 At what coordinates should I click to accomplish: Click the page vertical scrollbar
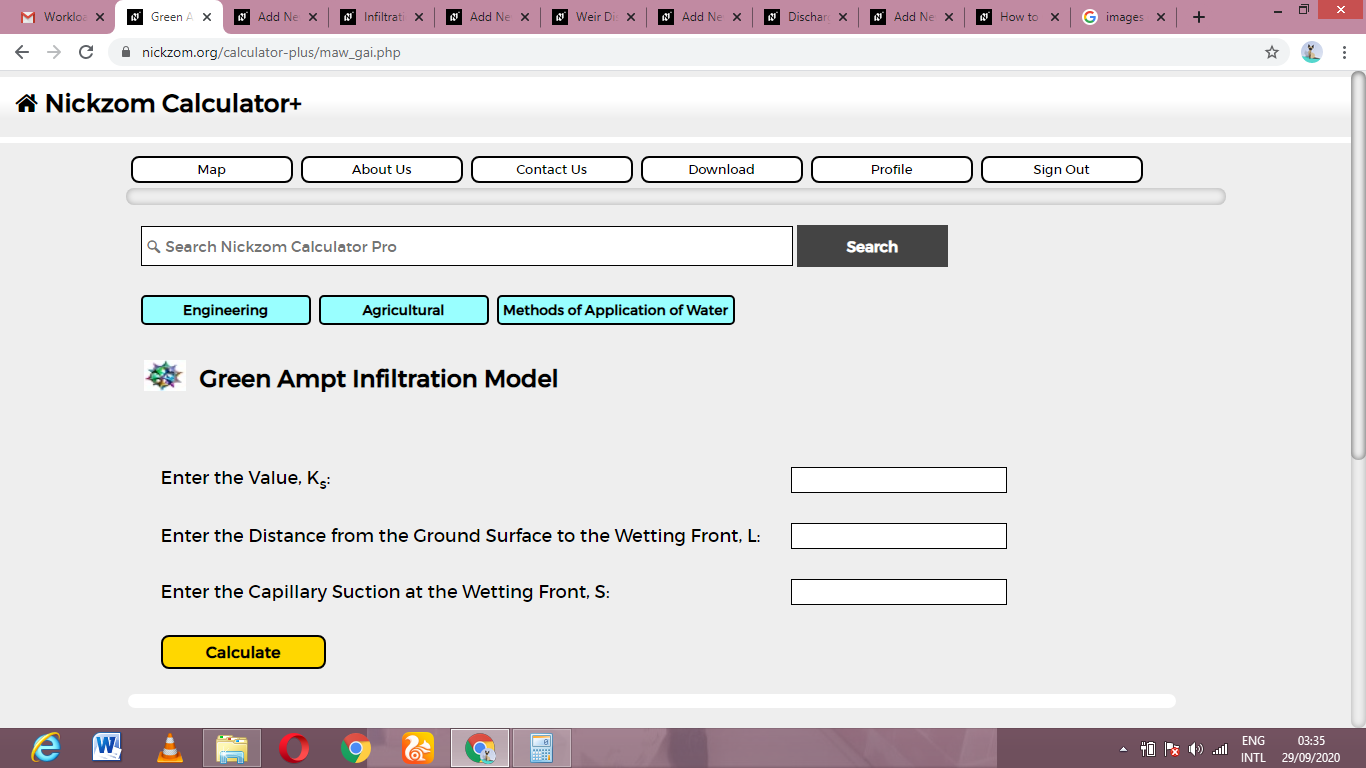pyautogui.click(x=1358, y=265)
